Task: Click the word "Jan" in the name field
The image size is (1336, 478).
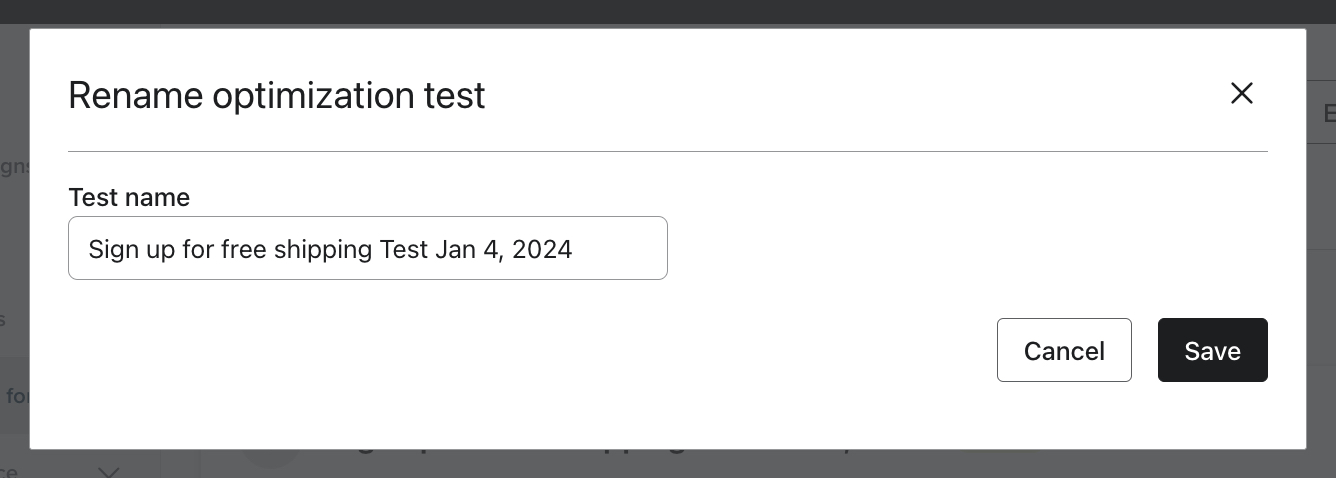Action: tap(455, 249)
